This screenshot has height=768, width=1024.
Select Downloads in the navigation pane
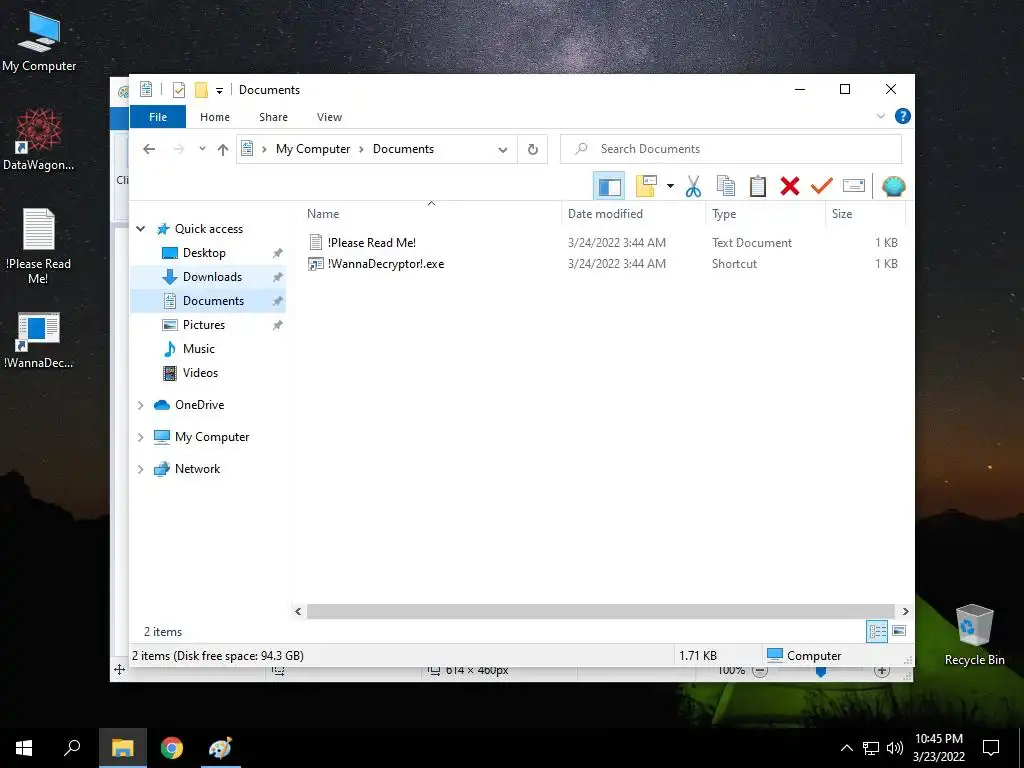tap(212, 277)
